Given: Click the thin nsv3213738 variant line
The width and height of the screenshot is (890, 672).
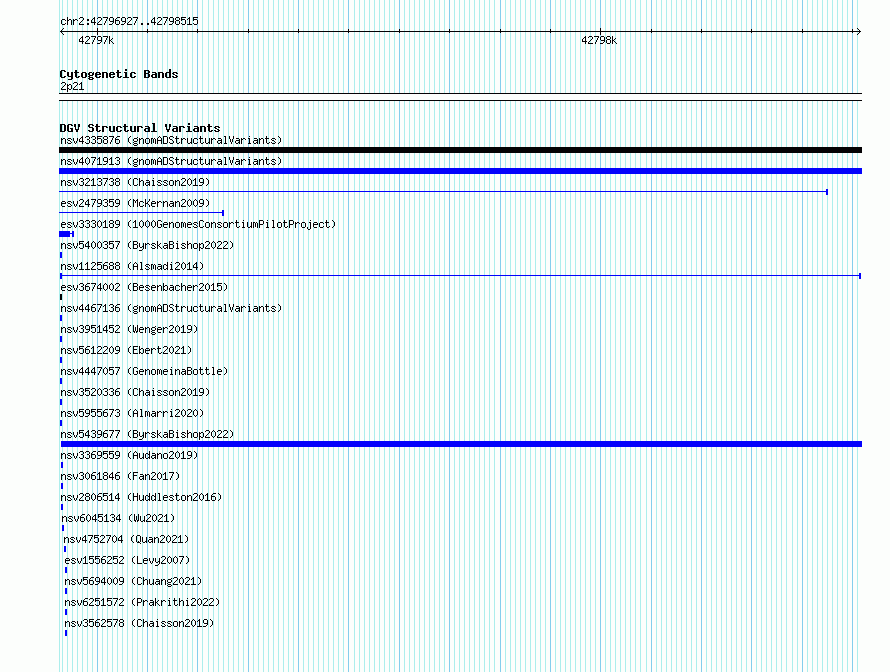Looking at the screenshot, I should click(443, 192).
